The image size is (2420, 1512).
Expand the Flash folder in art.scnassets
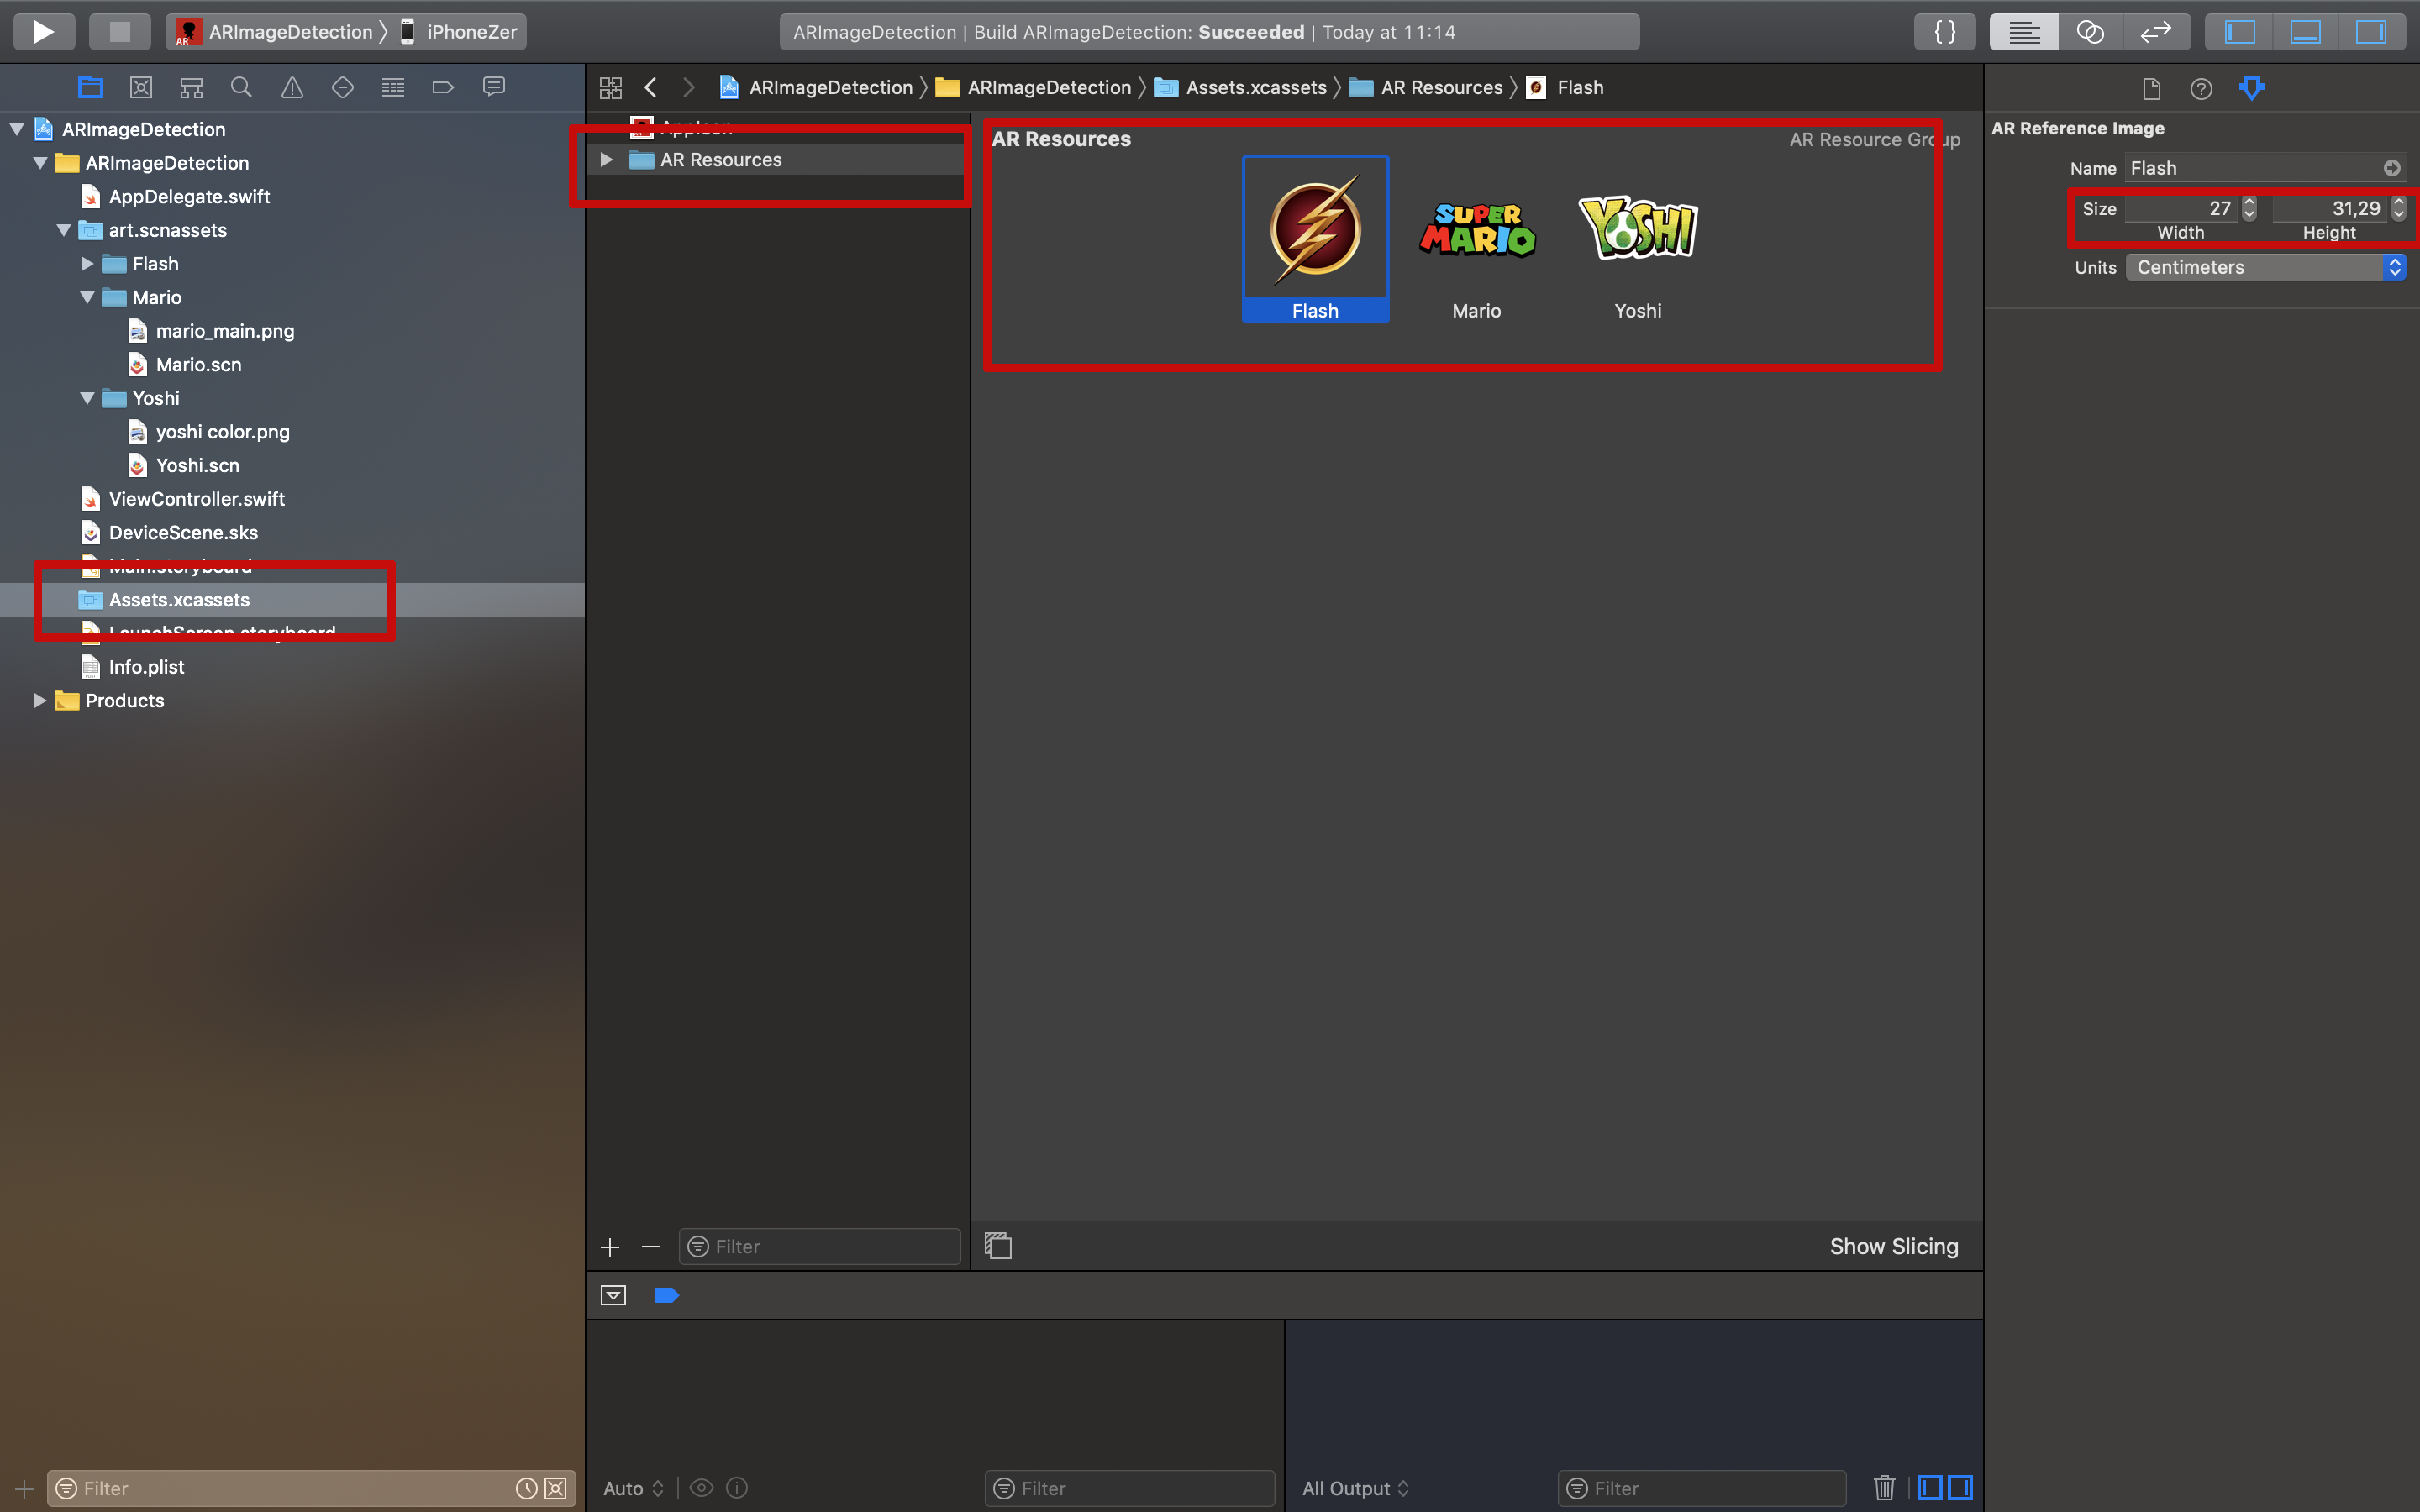pyautogui.click(x=87, y=264)
